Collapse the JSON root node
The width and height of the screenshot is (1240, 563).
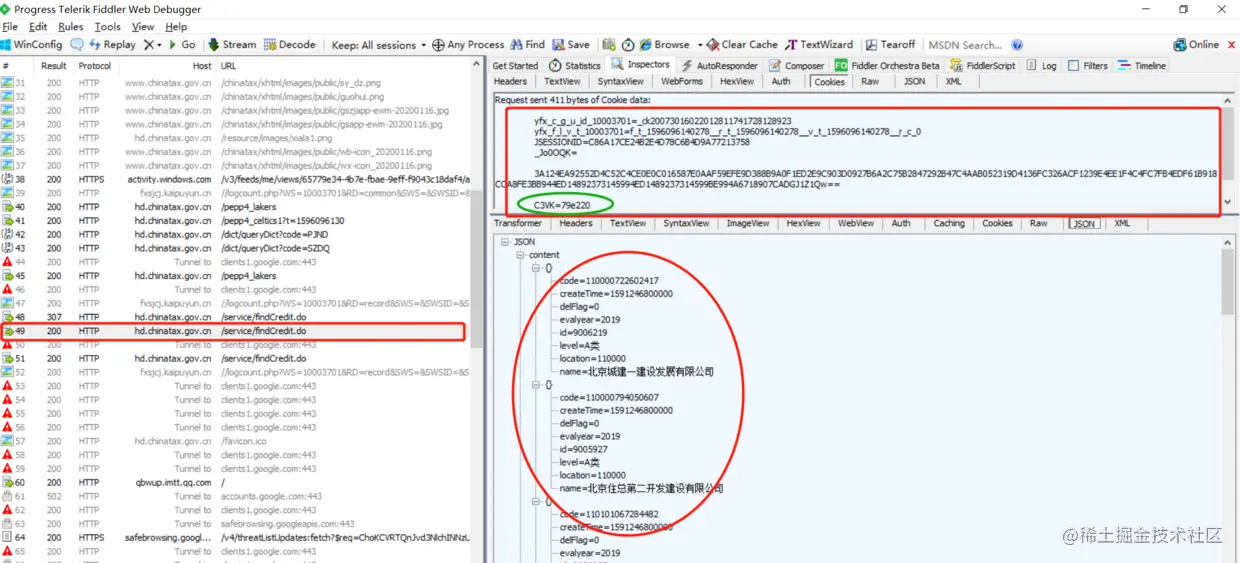point(505,242)
